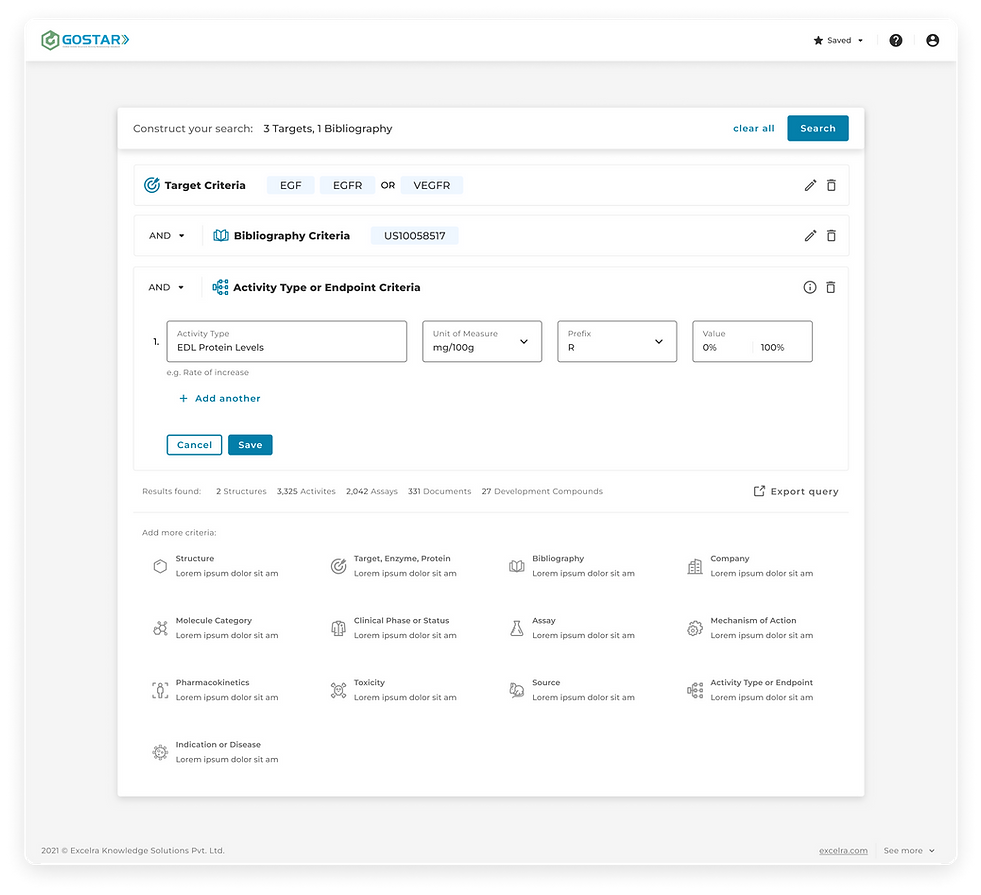
Task: Open the GOSTAR help icon
Action: coord(896,40)
